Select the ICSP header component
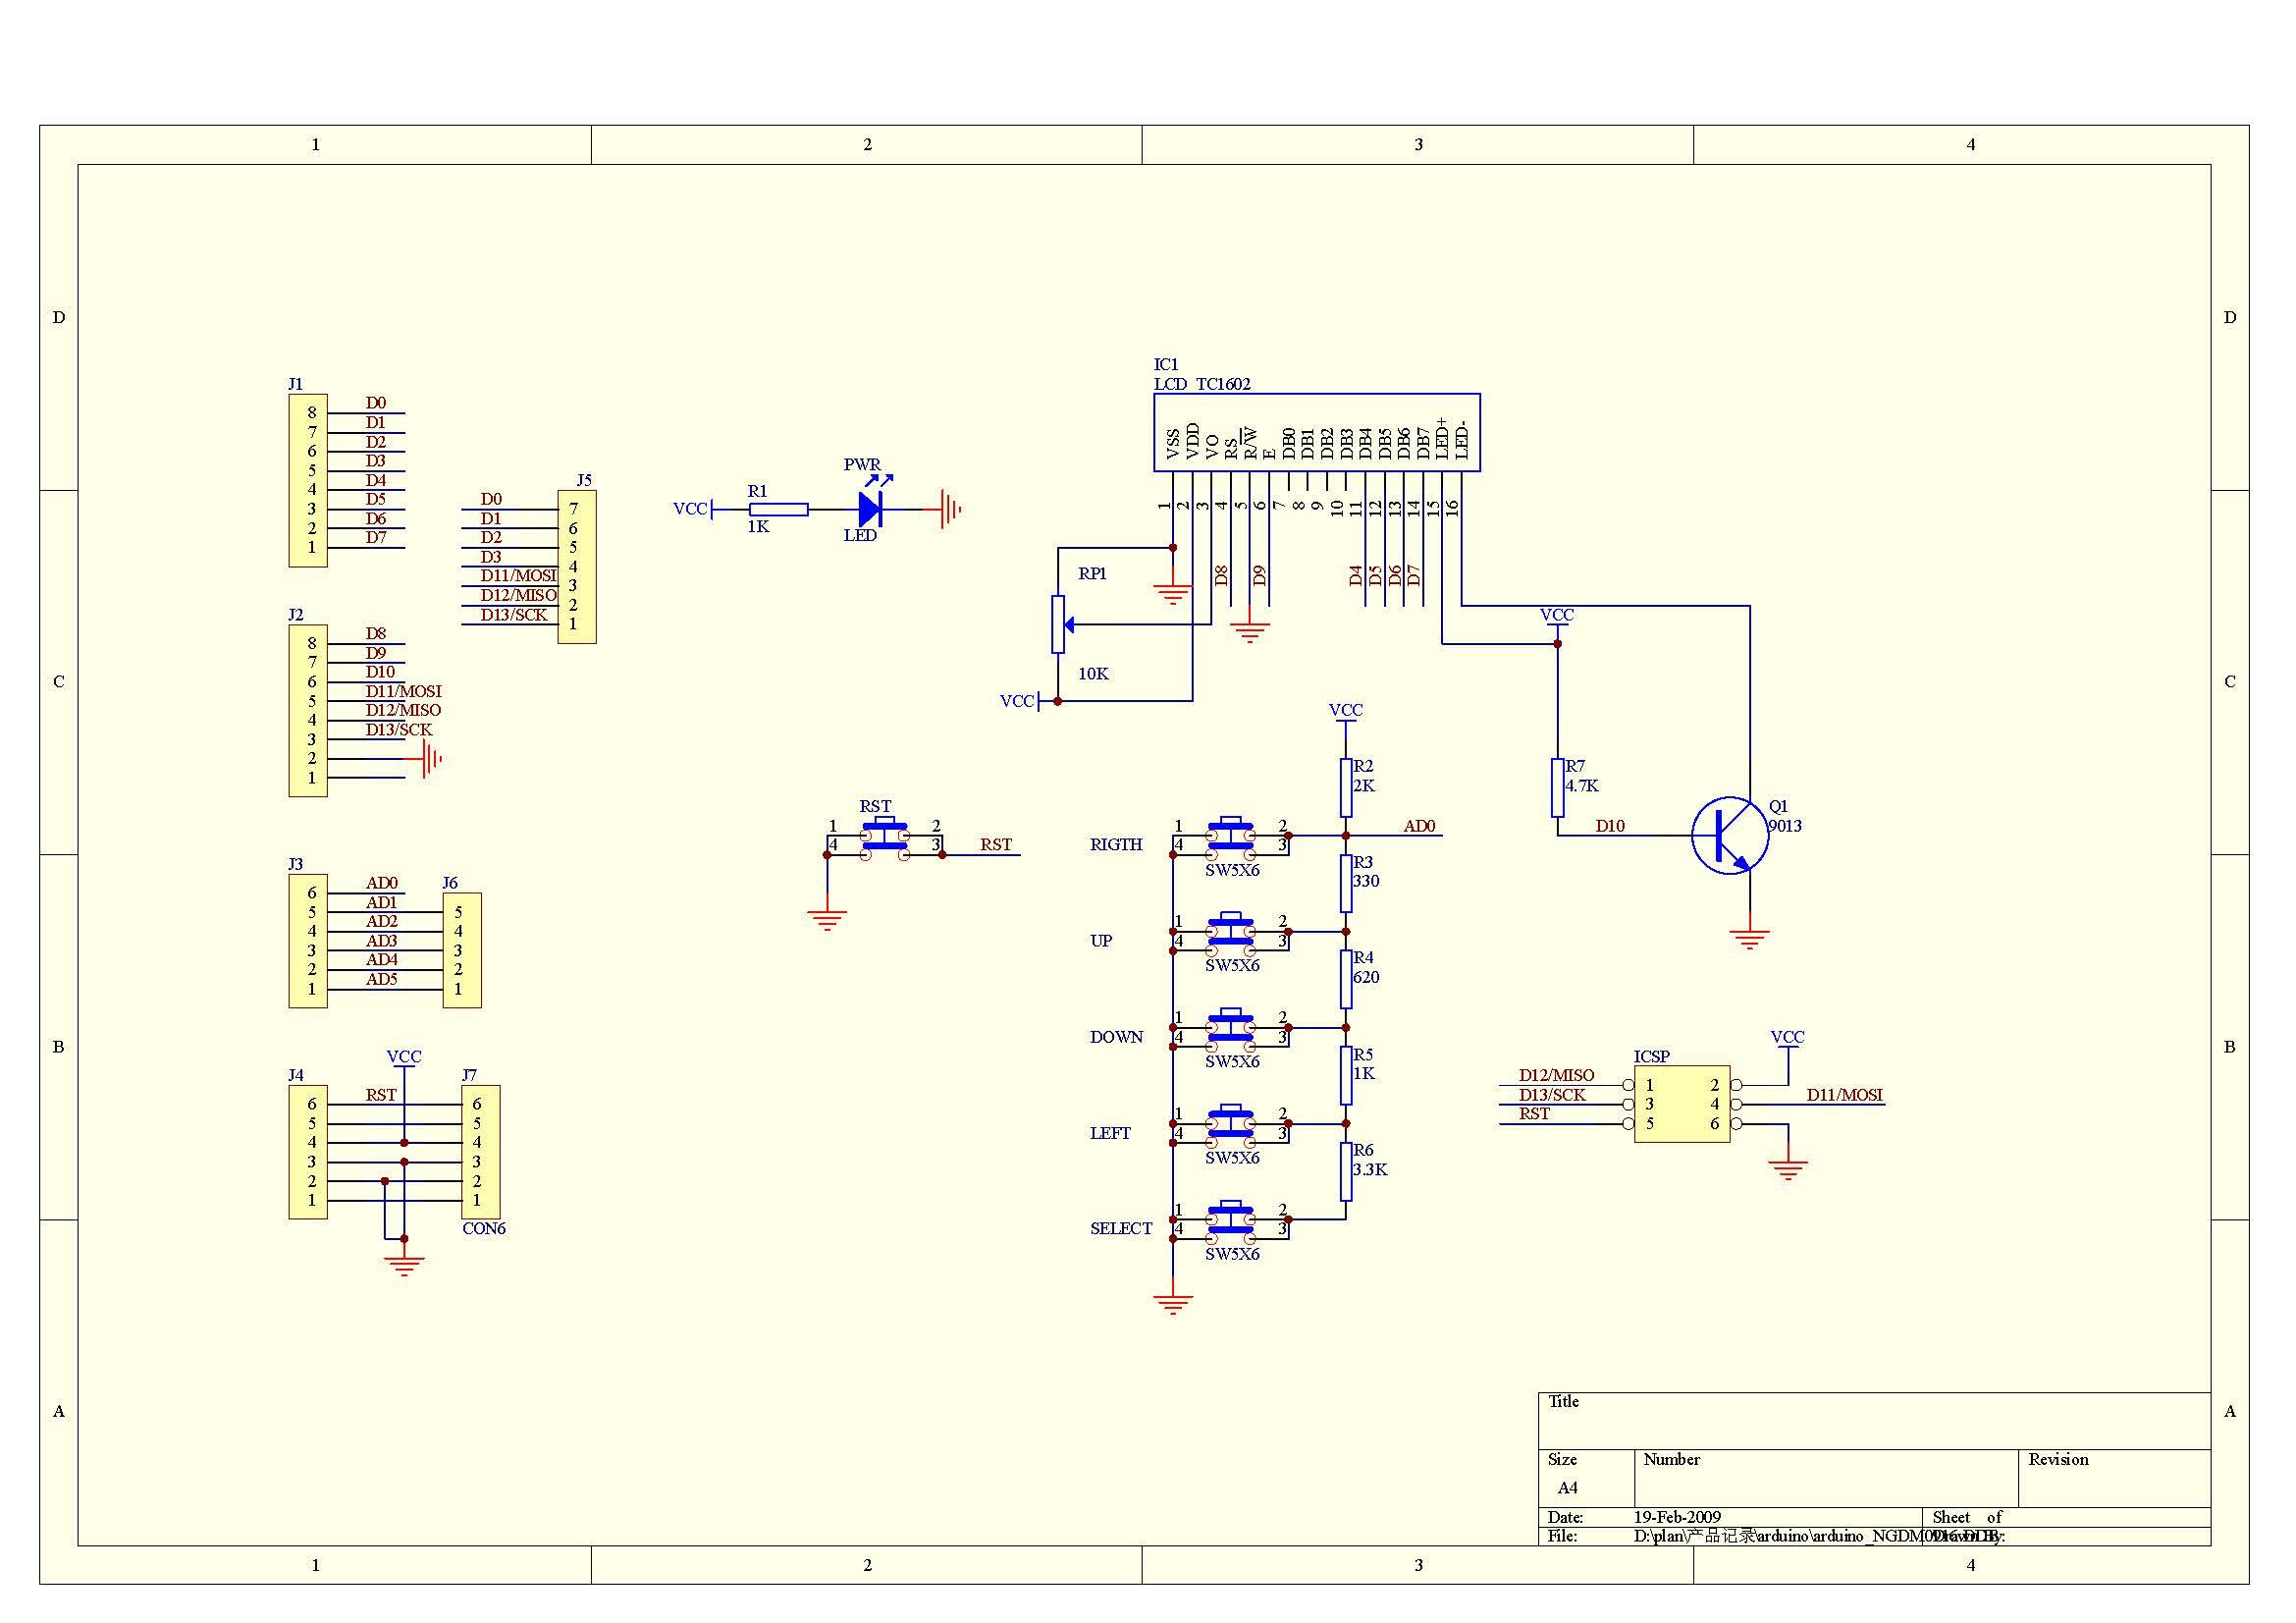 click(1682, 1104)
